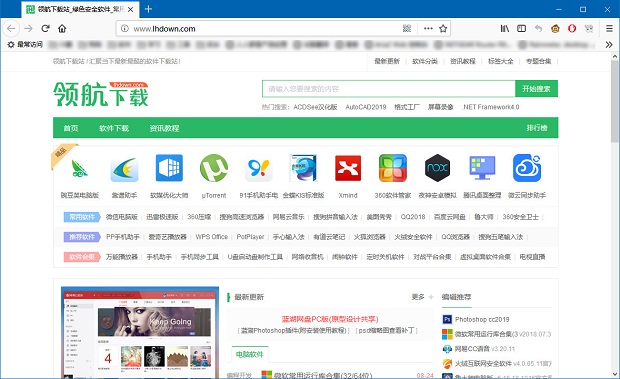The height and width of the screenshot is (379, 620).
Task: Toggle the sidebar view icon
Action: 522,28
